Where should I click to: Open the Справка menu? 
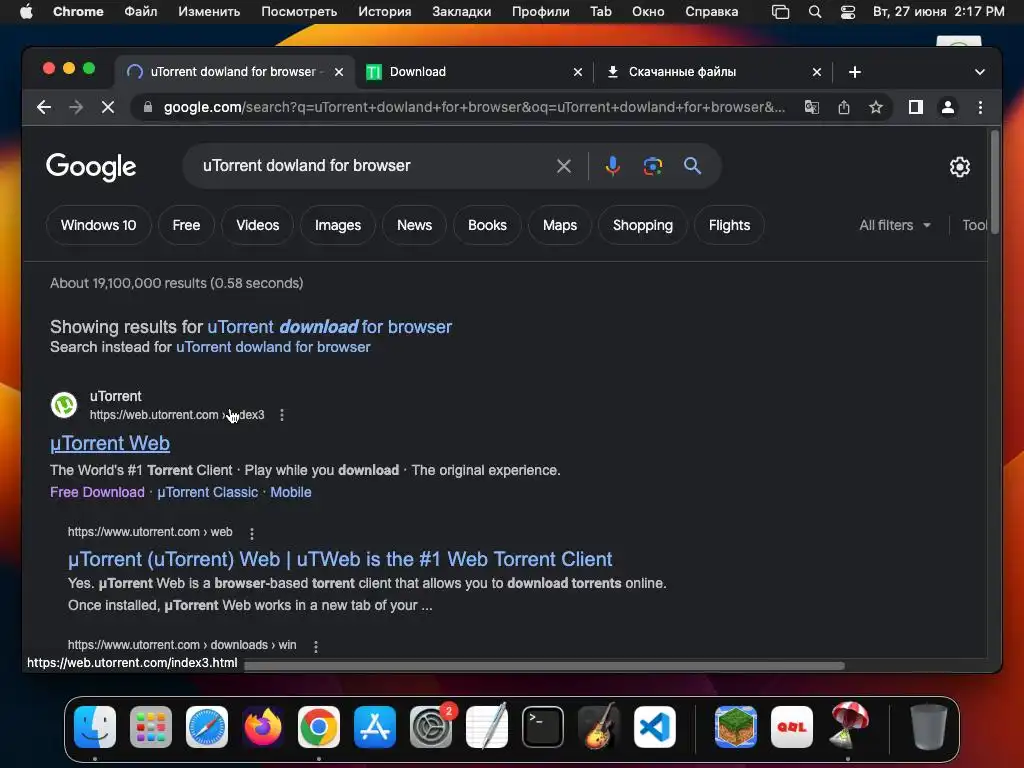click(x=712, y=11)
